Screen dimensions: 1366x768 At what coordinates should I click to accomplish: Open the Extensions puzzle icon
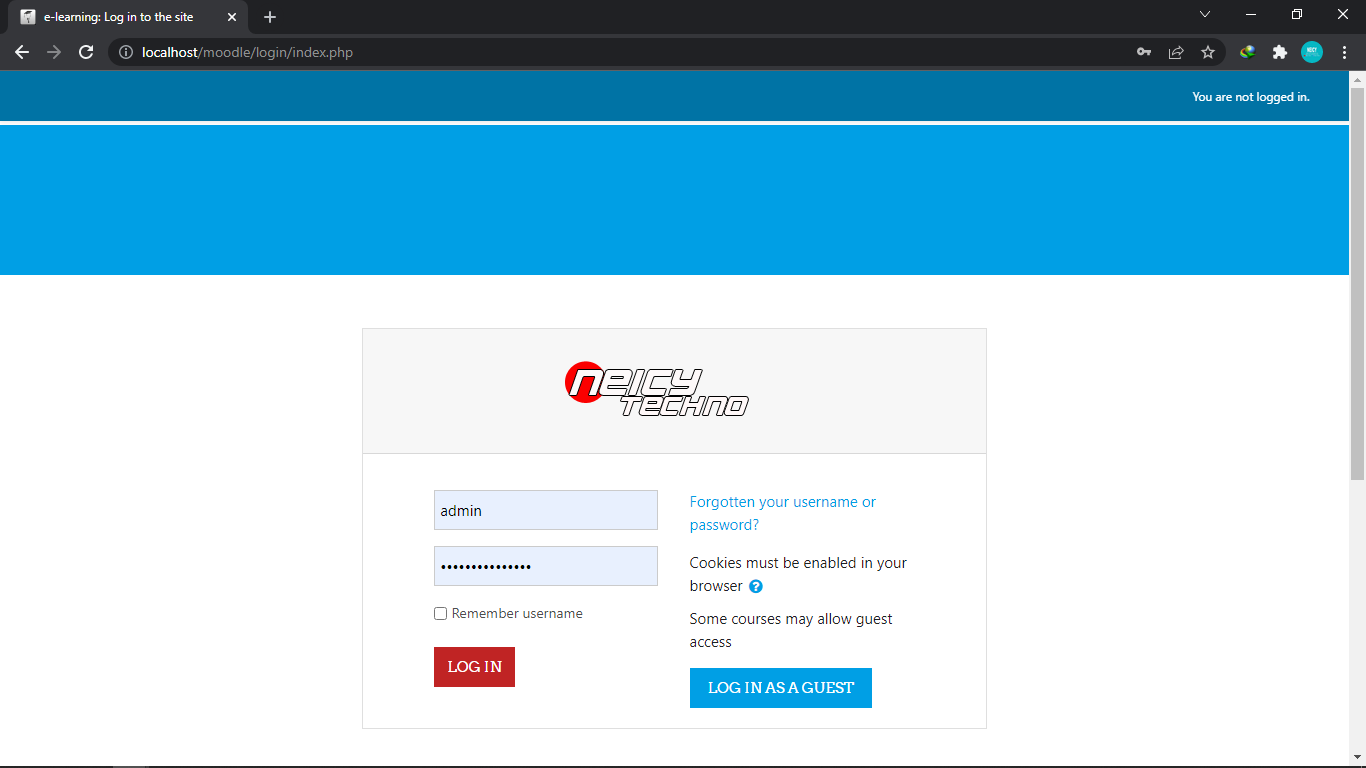(x=1279, y=52)
